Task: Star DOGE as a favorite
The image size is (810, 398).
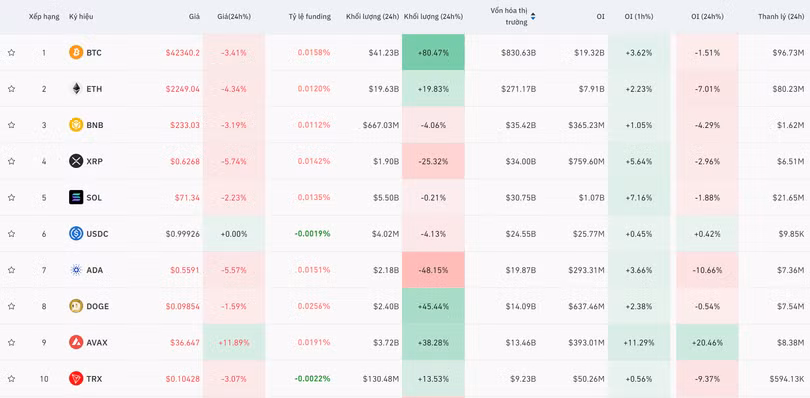Action: click(11, 306)
